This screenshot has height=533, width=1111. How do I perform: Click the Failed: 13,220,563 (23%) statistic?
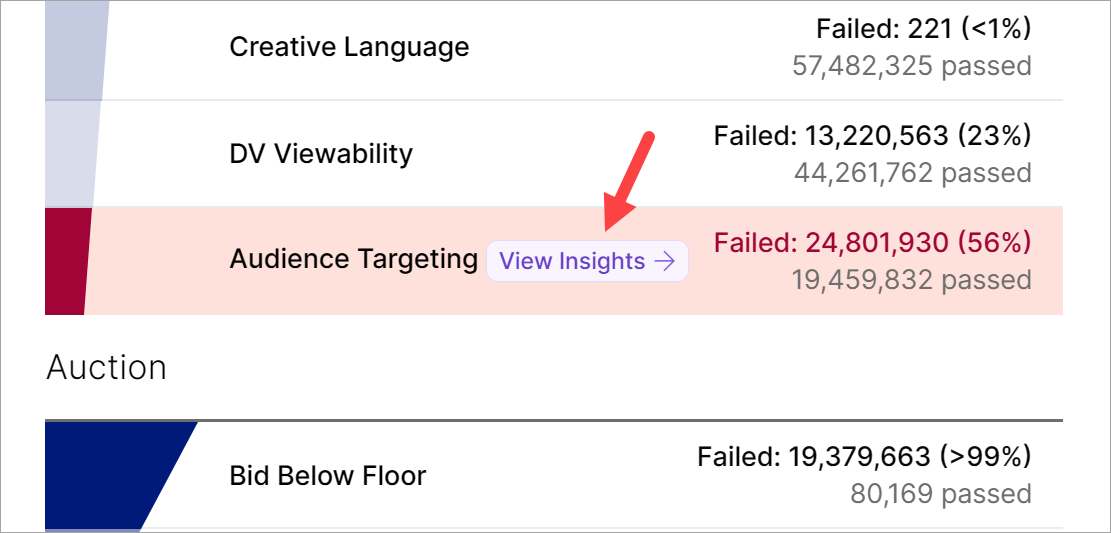coord(872,135)
